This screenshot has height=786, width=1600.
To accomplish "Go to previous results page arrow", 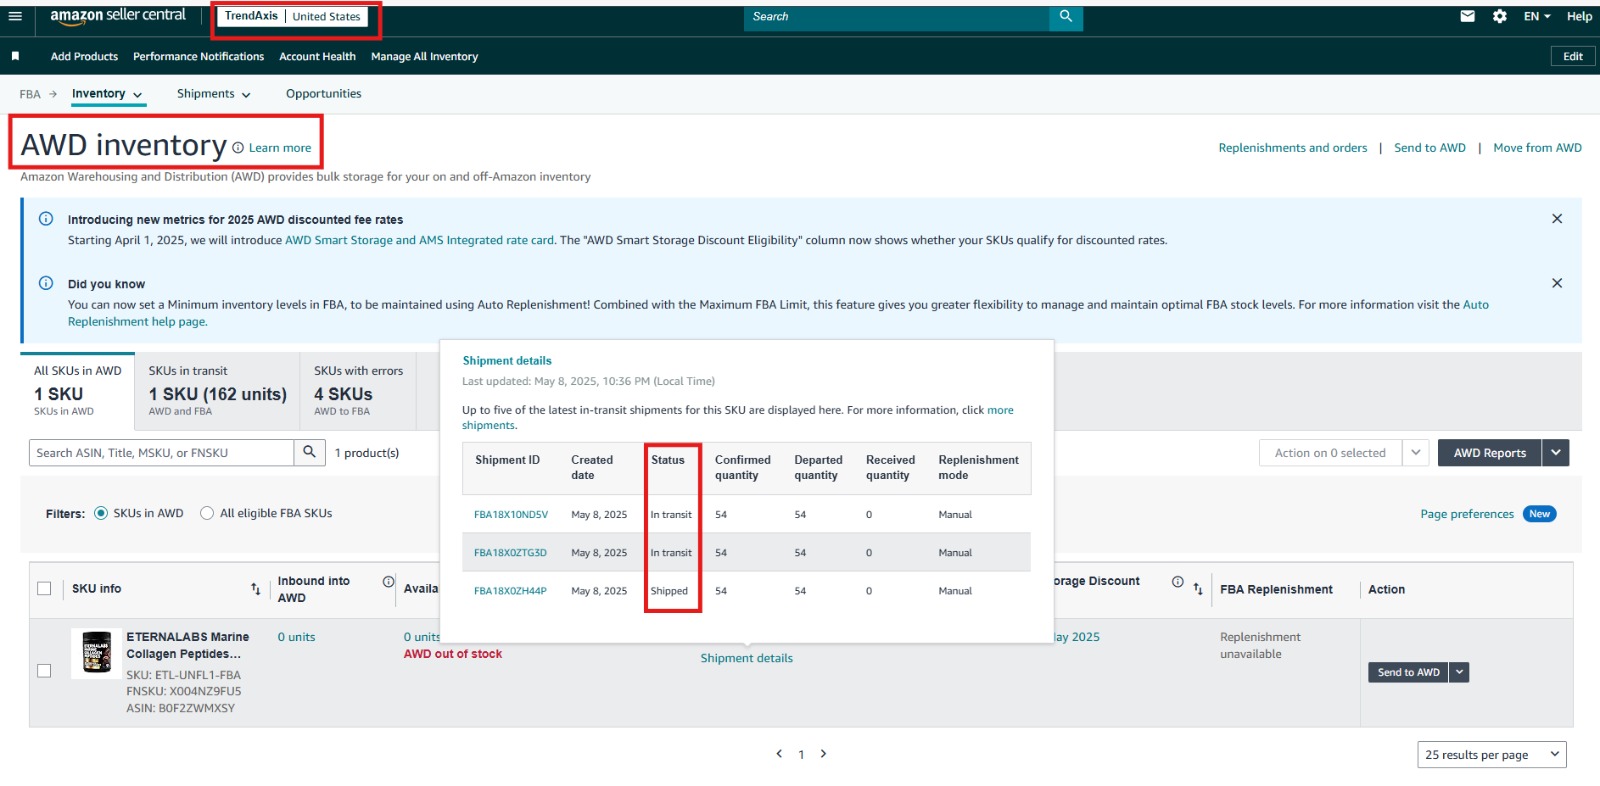I will 779,754.
